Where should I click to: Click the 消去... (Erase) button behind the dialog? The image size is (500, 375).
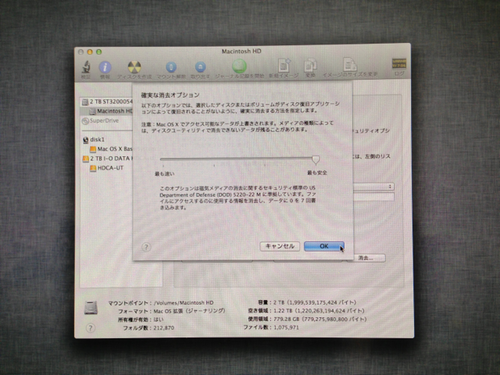point(366,258)
